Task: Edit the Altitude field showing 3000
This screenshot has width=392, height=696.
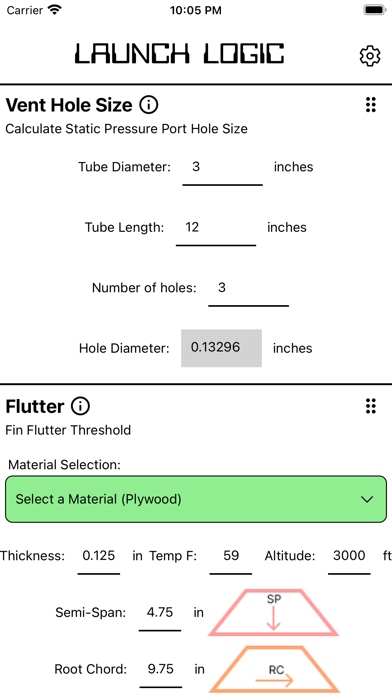Action: coord(349,557)
